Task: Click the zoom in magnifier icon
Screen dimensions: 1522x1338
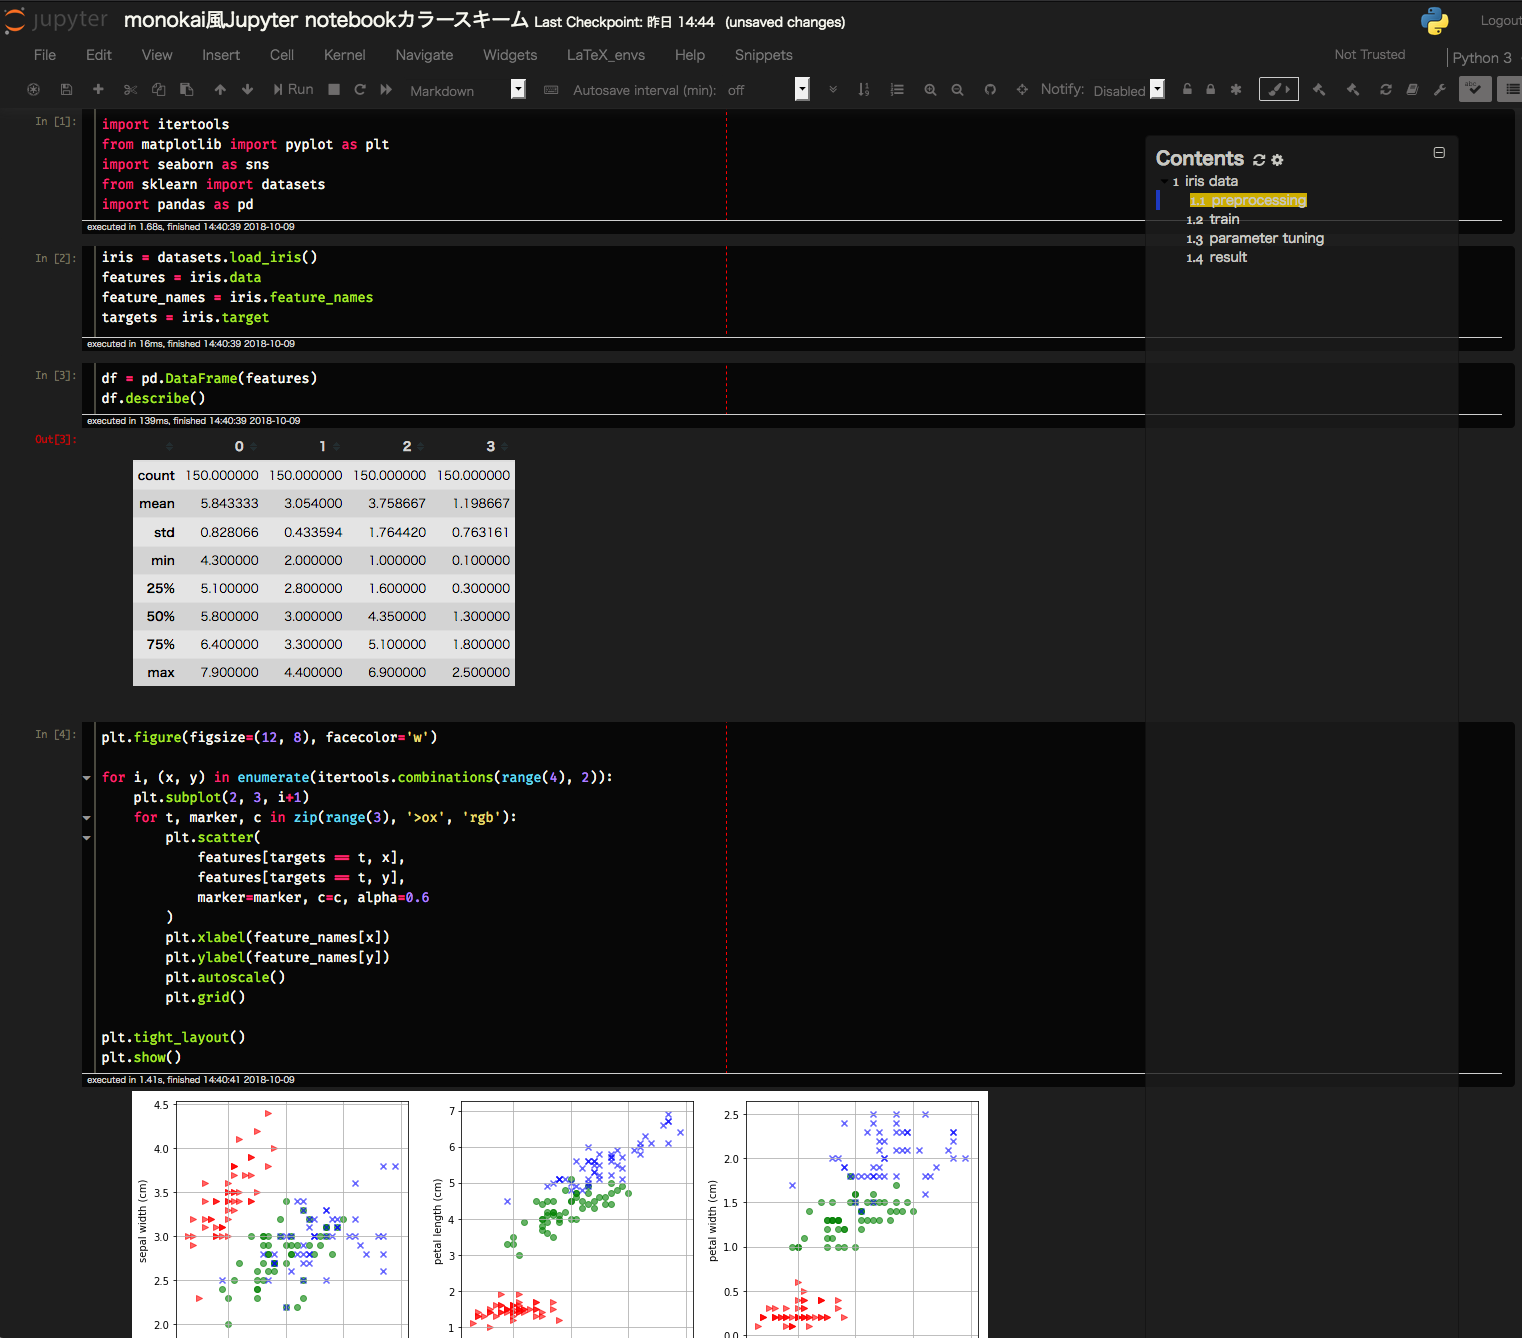Action: tap(930, 90)
